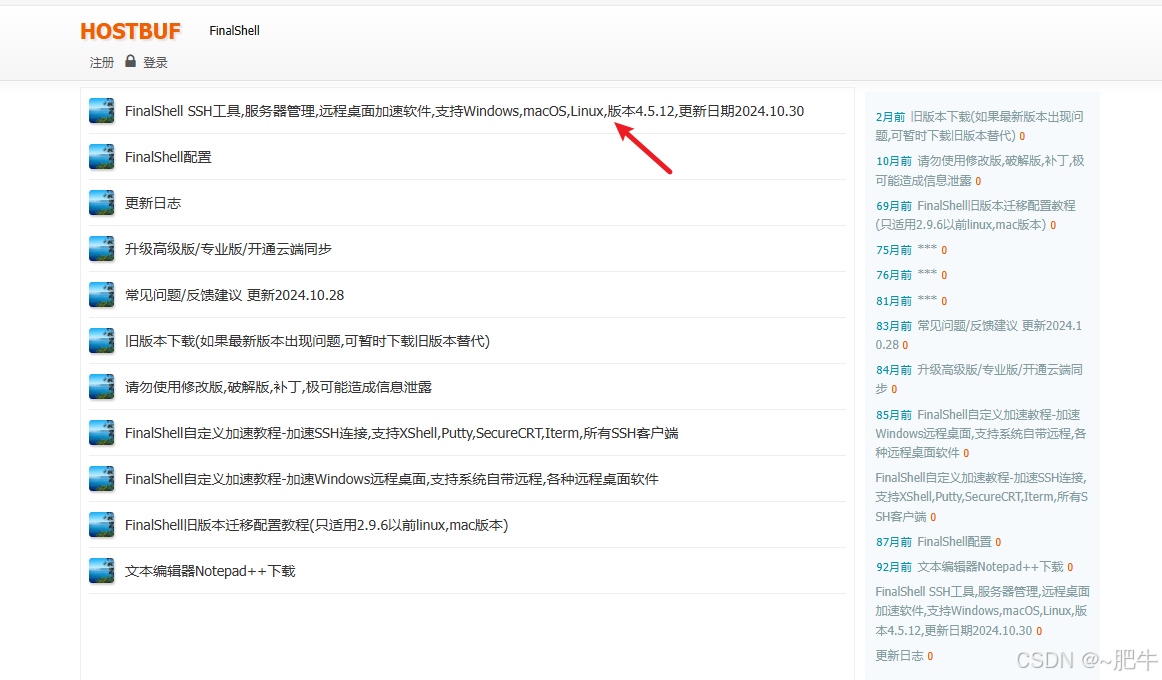Open 加速SSH连接 tutorial post in main list
Image resolution: width=1162 pixels, height=680 pixels.
click(x=401, y=433)
